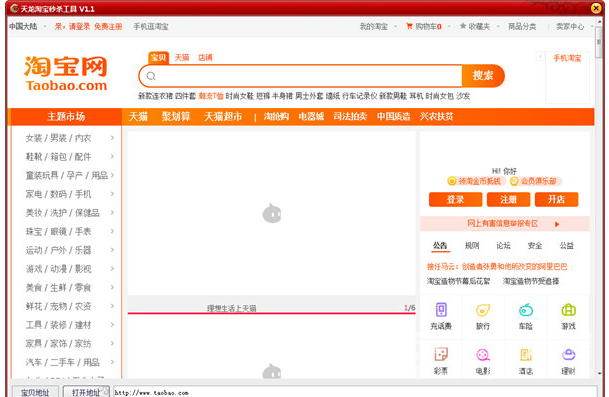
Task: Open 司法拍卖 in the nav bar
Action: tap(350, 117)
